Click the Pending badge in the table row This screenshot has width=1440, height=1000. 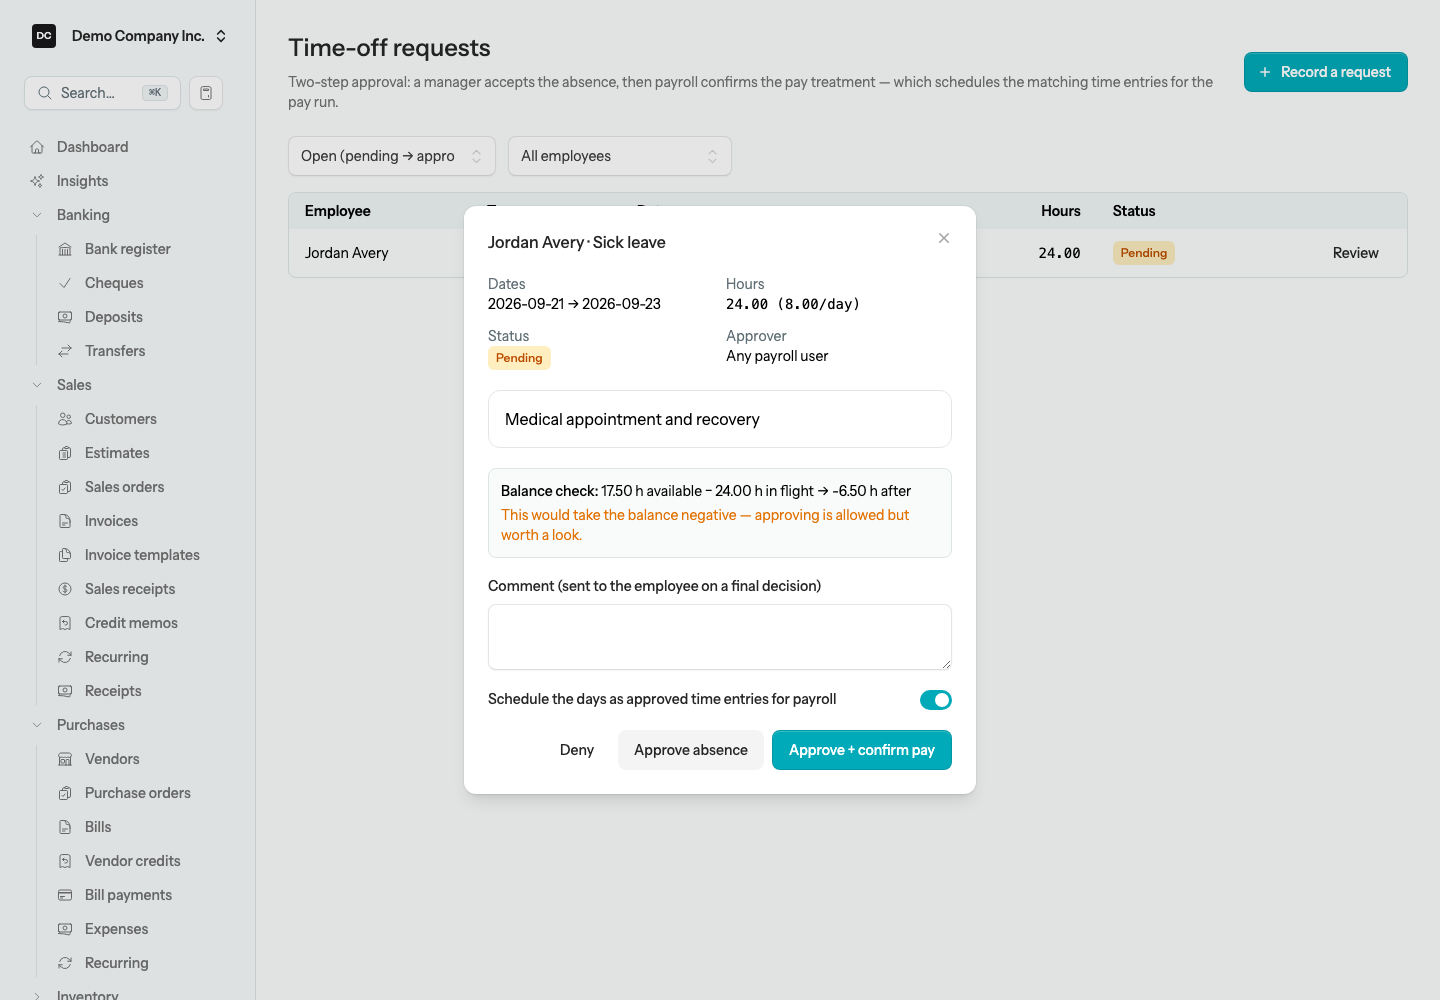(x=1144, y=253)
